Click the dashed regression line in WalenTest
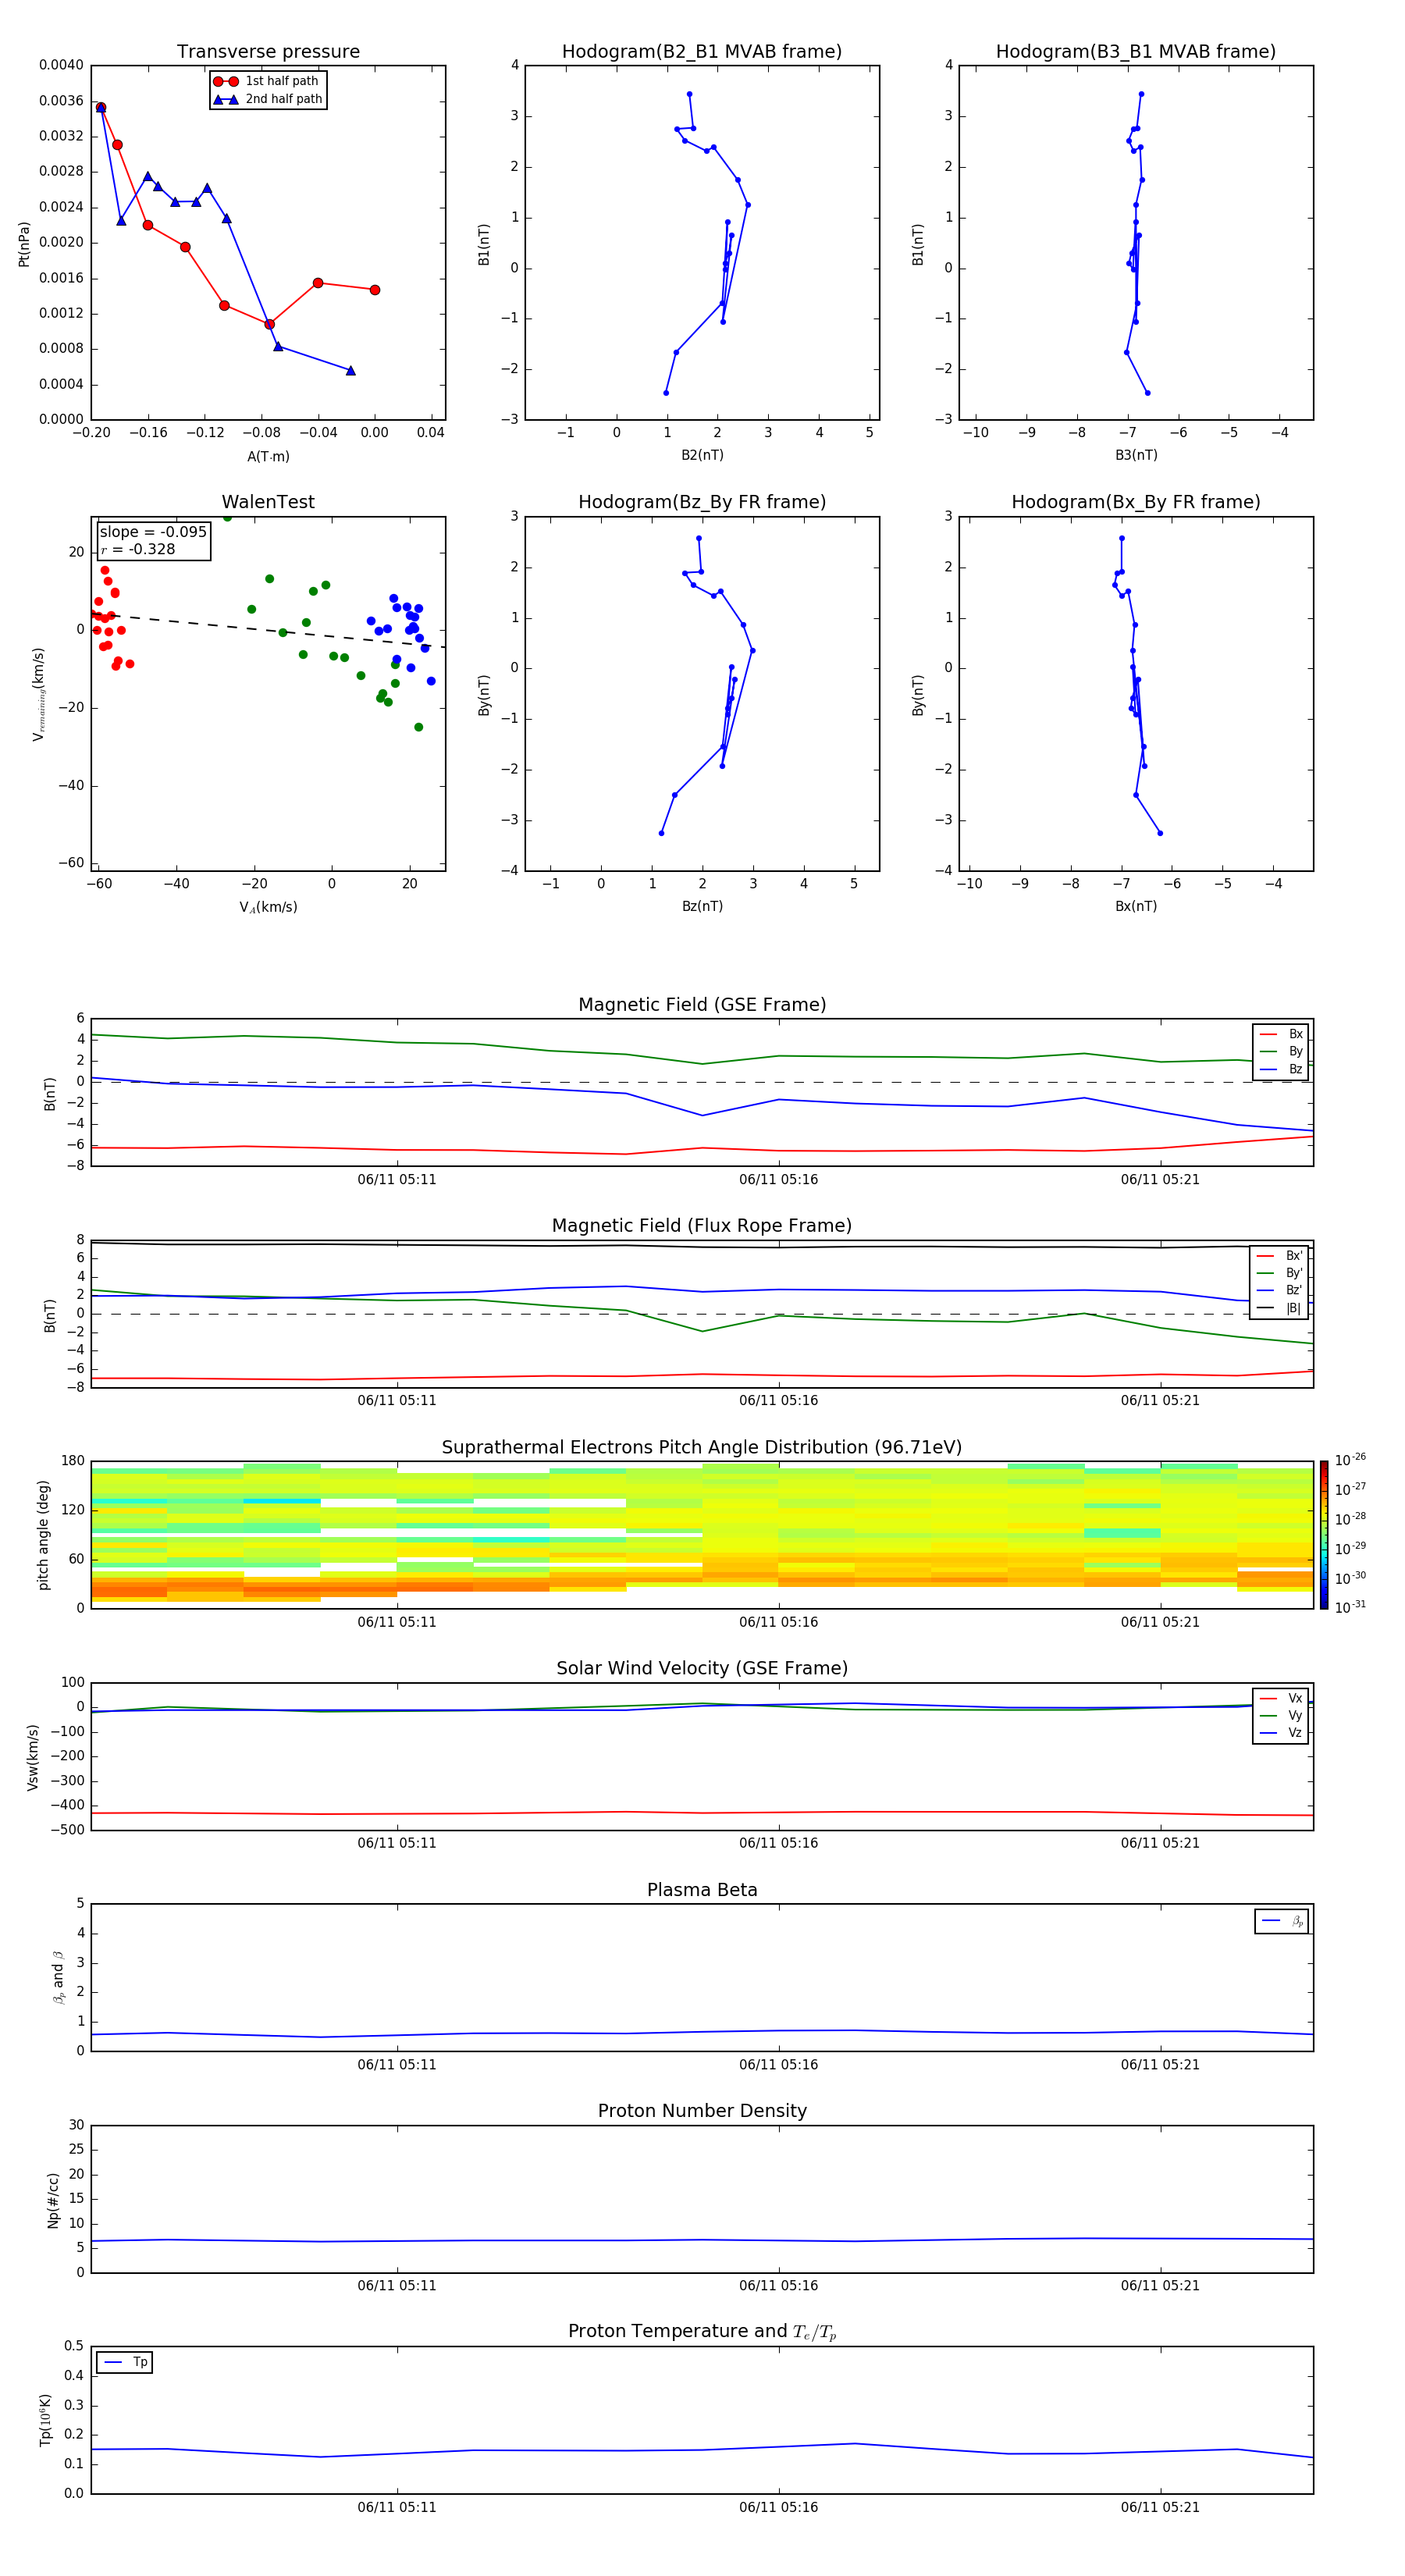This screenshot has height=2576, width=1405. pyautogui.click(x=268, y=630)
